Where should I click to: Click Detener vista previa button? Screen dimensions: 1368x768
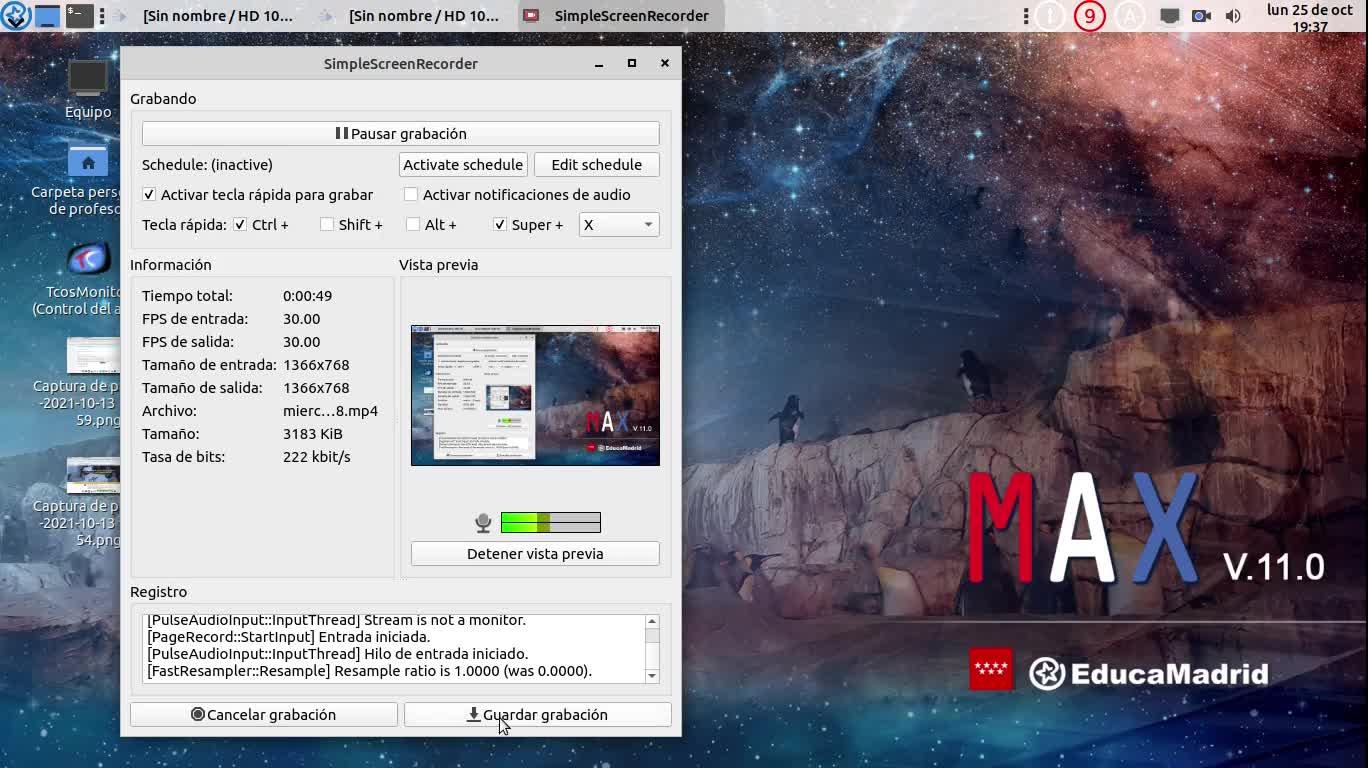535,554
